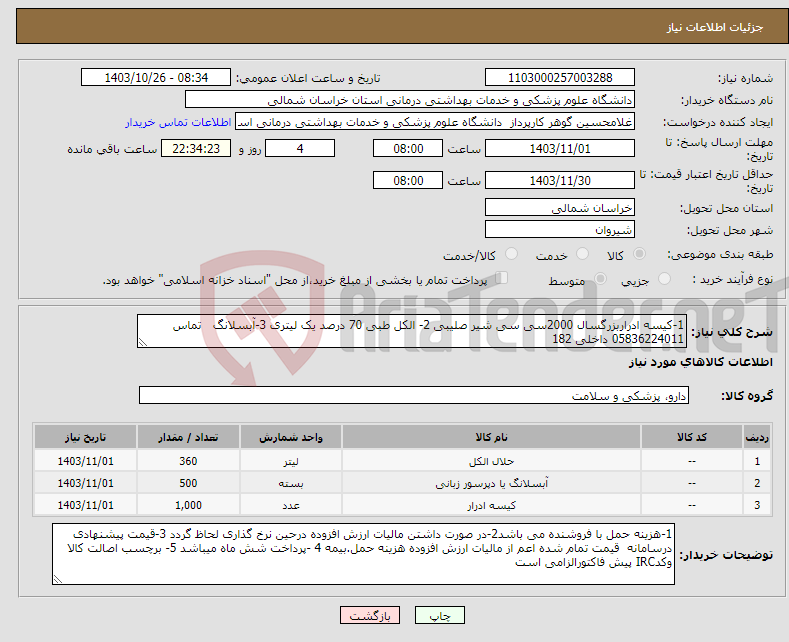Click the price validity date 1403/11/30 field
The height and width of the screenshot is (642, 789).
[x=560, y=181]
